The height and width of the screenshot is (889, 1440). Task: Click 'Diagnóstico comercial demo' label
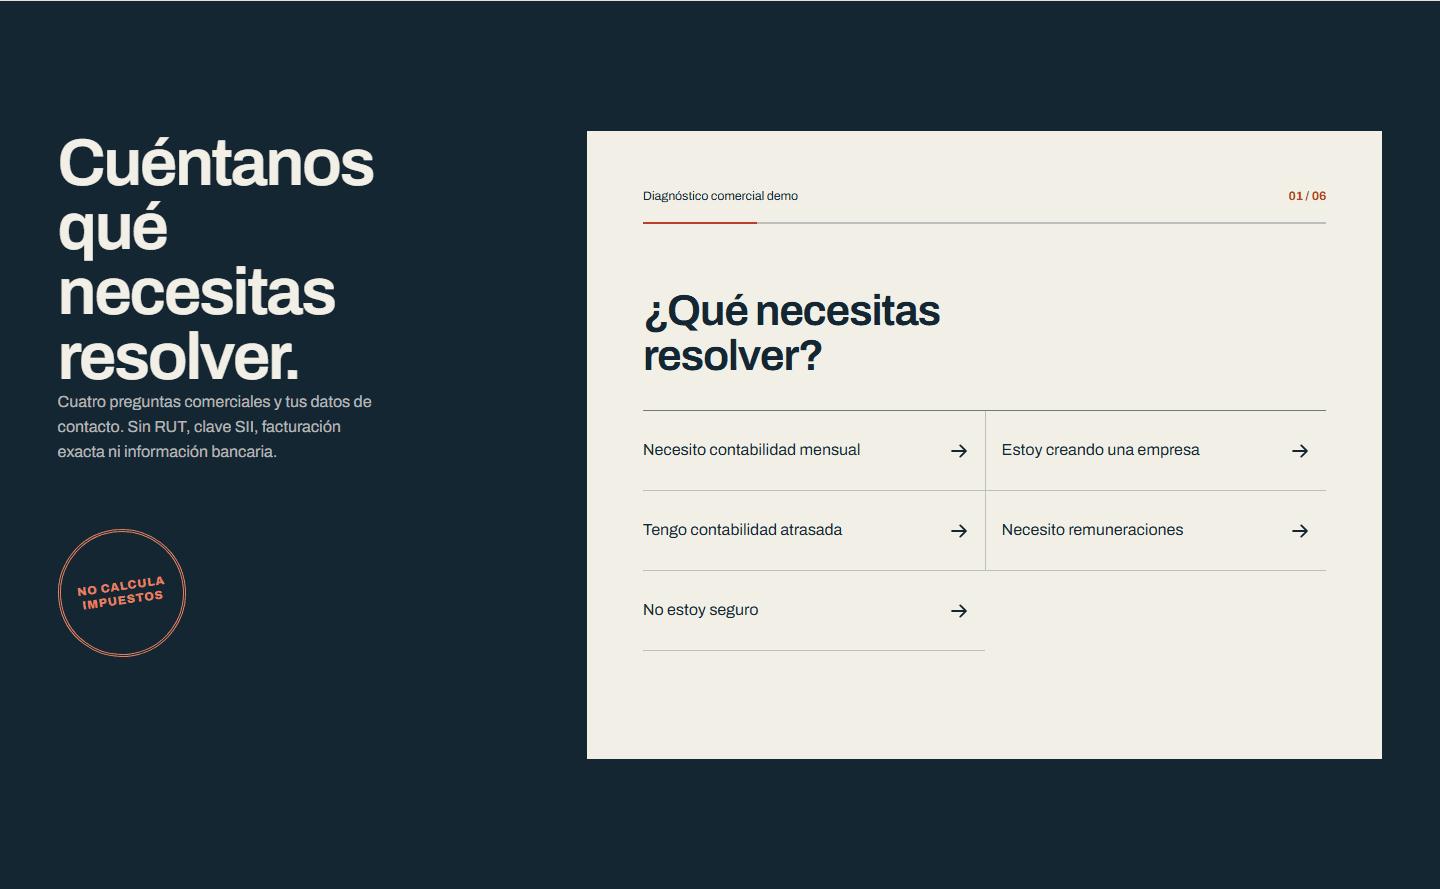click(x=720, y=196)
